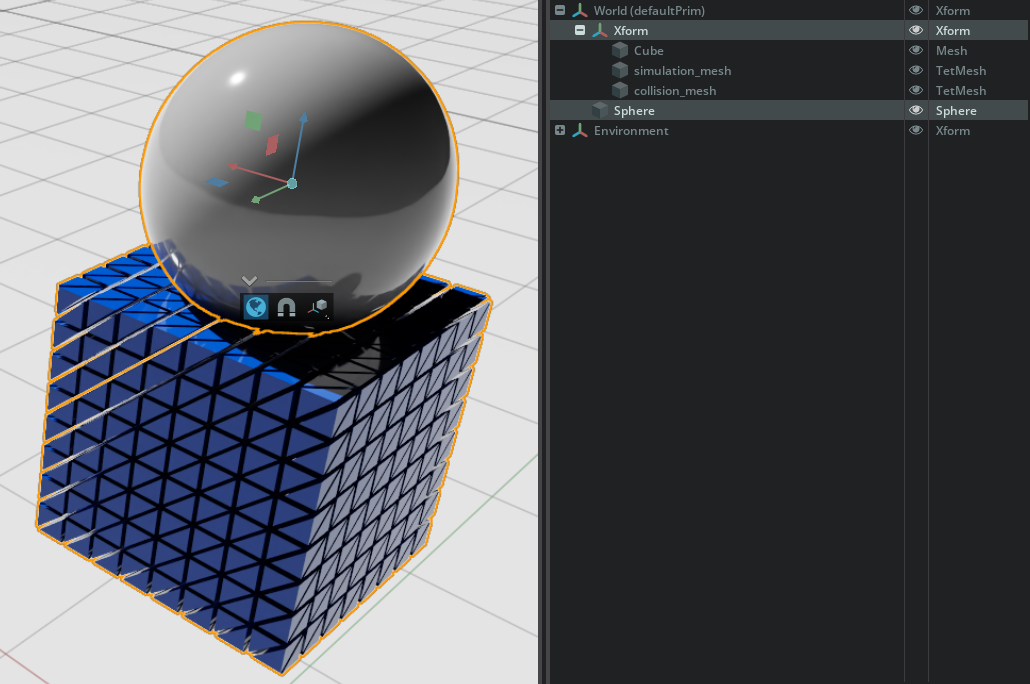
Task: Click the cube icon next to Cube
Action: 620,51
